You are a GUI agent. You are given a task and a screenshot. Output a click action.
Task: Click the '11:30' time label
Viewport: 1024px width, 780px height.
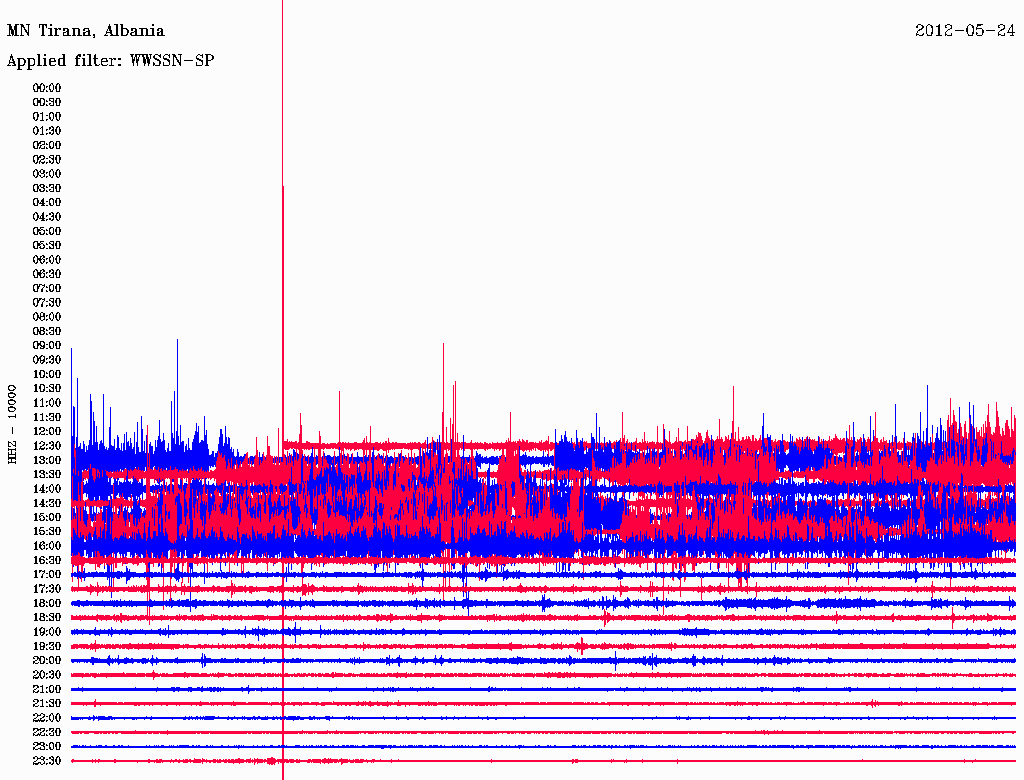tap(47, 417)
